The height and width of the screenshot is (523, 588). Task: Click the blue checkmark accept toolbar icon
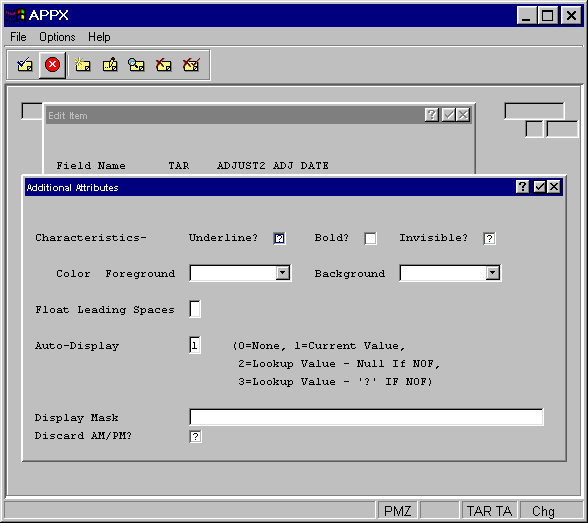(x=25, y=65)
